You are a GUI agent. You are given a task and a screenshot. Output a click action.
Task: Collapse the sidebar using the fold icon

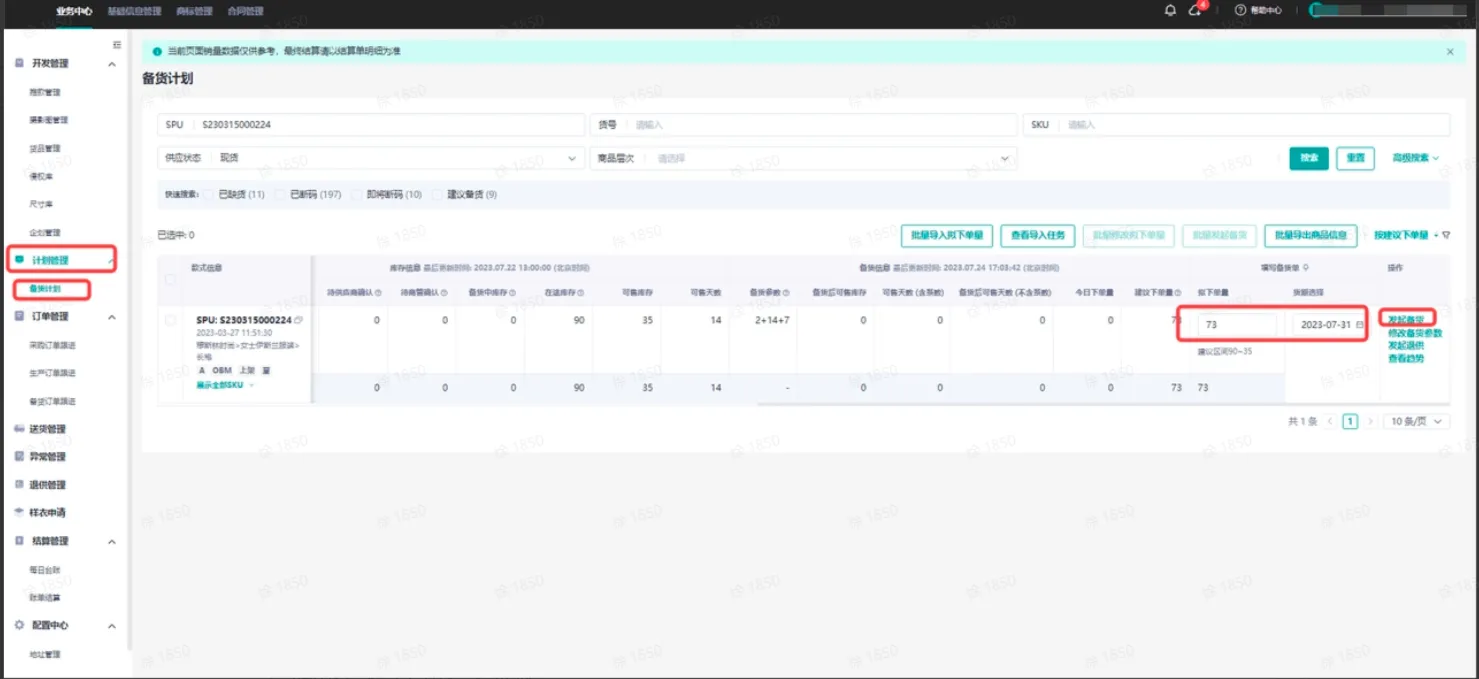(117, 45)
